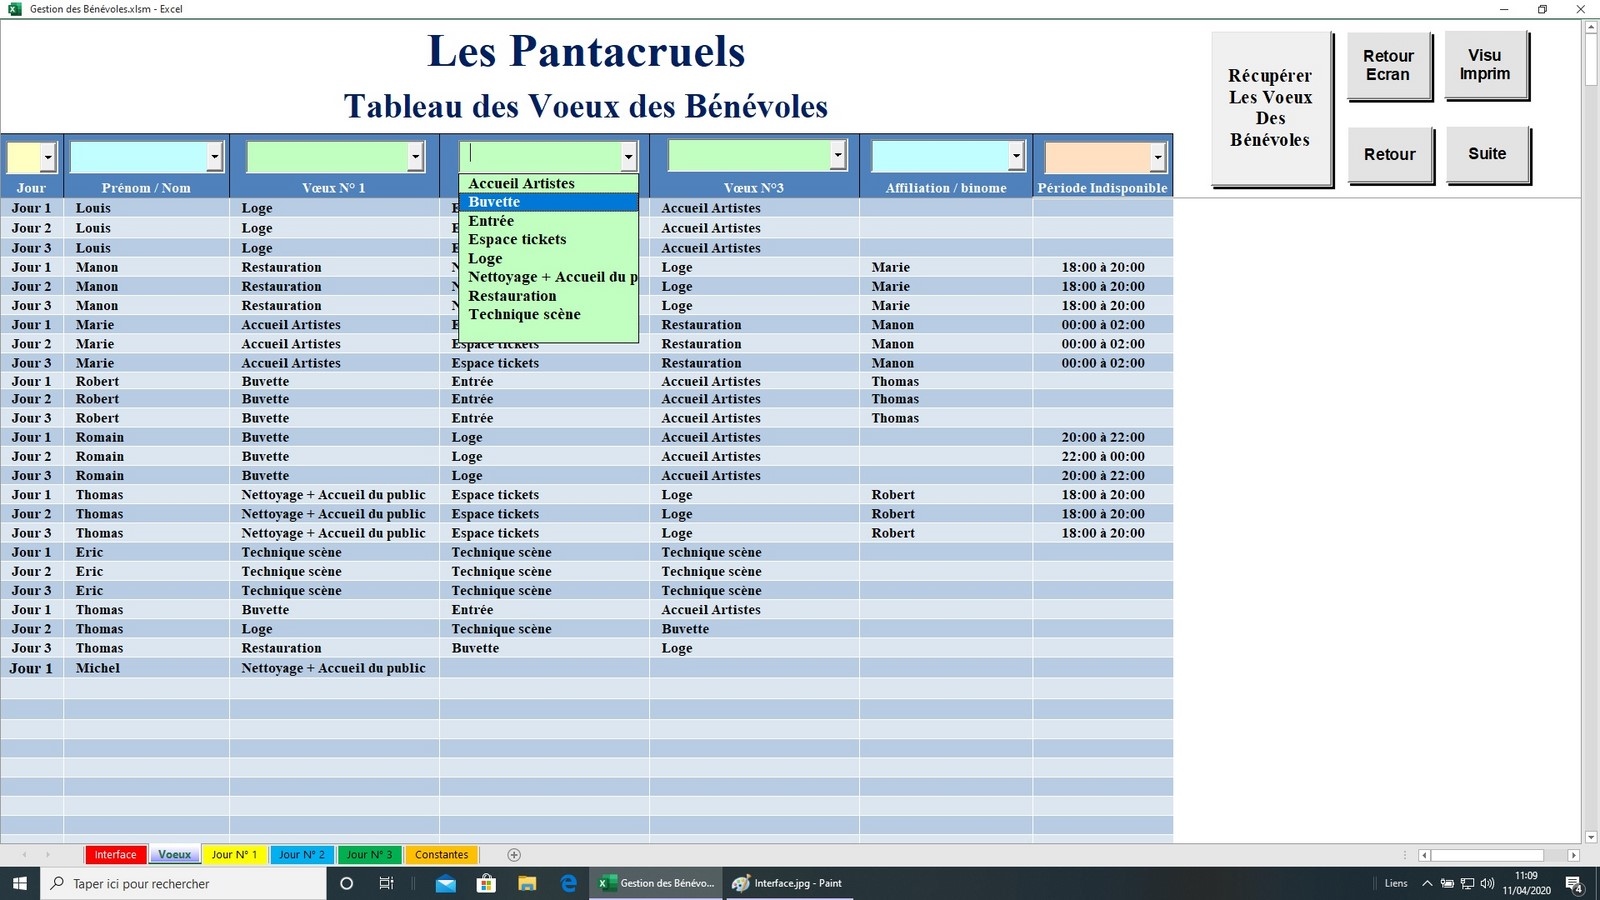Viewport: 1600px width, 900px height.
Task: Click the Retour Ecran button
Action: 1388,65
